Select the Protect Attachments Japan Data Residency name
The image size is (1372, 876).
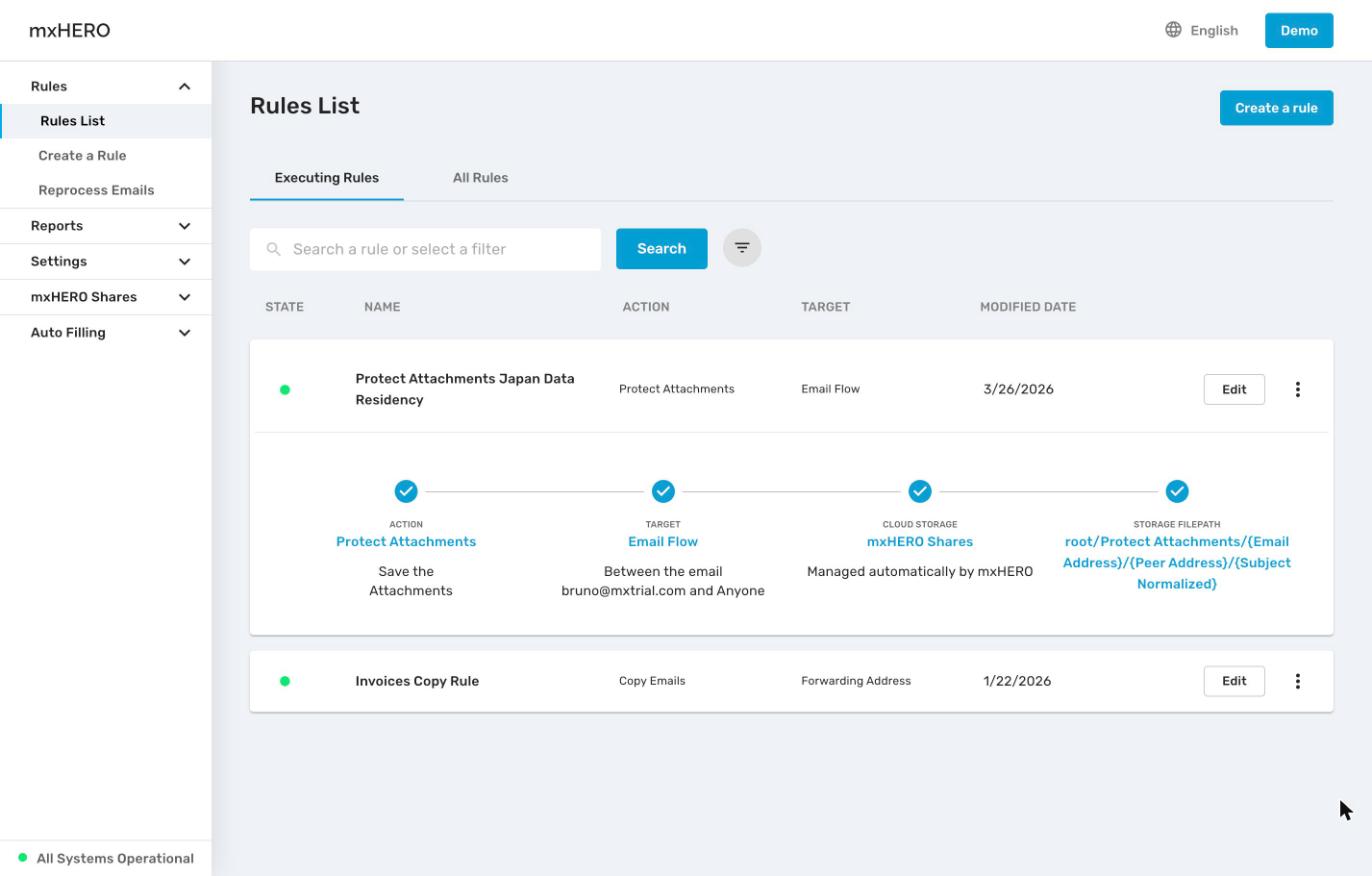(x=465, y=389)
